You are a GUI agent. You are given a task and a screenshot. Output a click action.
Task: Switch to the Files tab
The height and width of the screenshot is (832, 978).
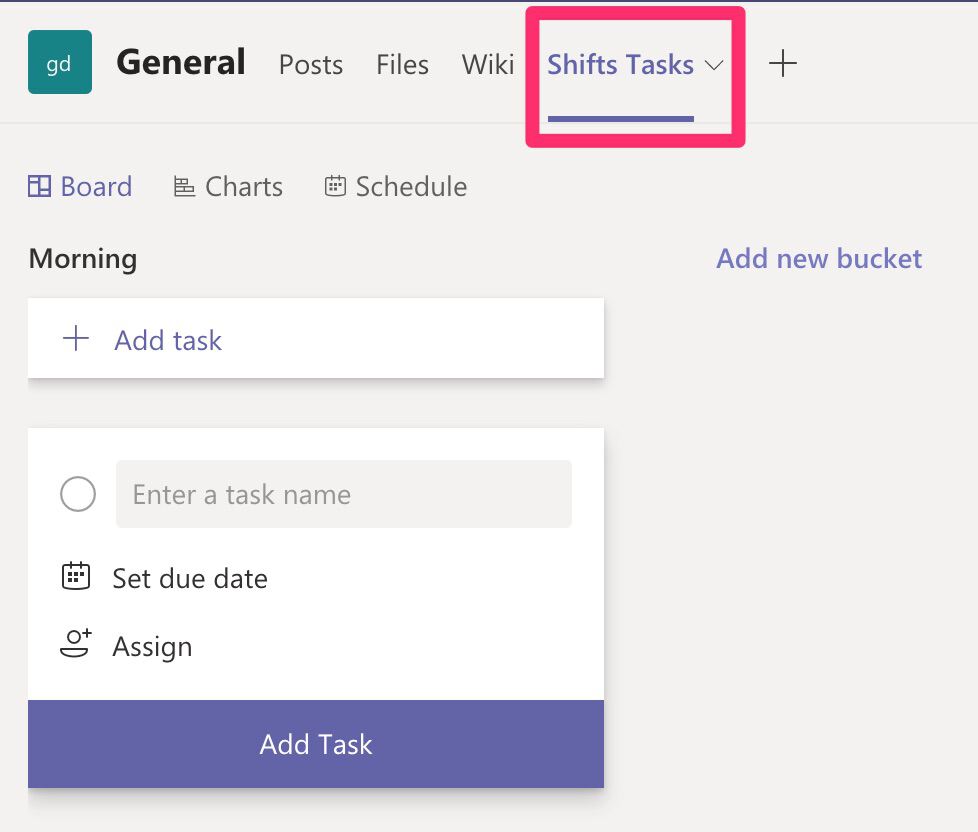402,64
